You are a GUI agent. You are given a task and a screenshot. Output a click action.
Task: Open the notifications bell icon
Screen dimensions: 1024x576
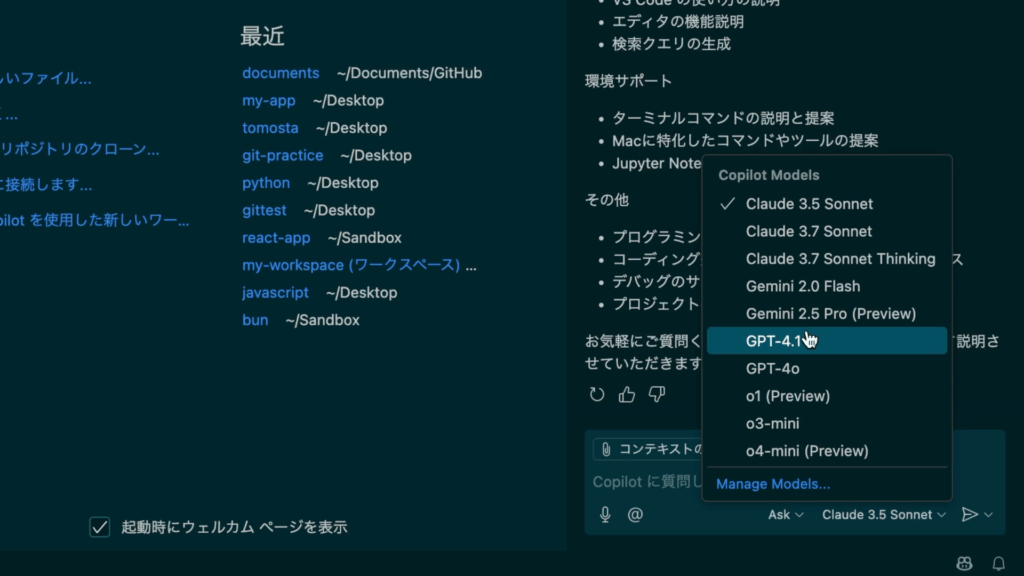point(998,563)
